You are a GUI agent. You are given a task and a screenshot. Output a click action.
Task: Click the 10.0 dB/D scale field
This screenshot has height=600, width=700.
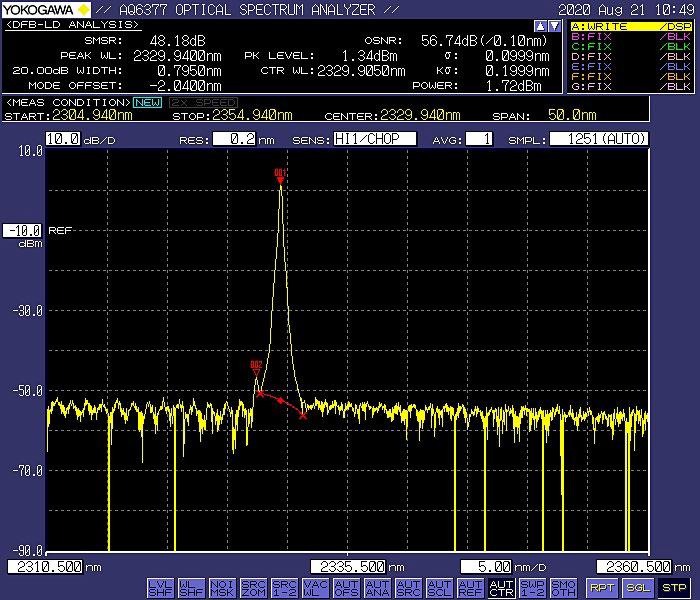(63, 139)
